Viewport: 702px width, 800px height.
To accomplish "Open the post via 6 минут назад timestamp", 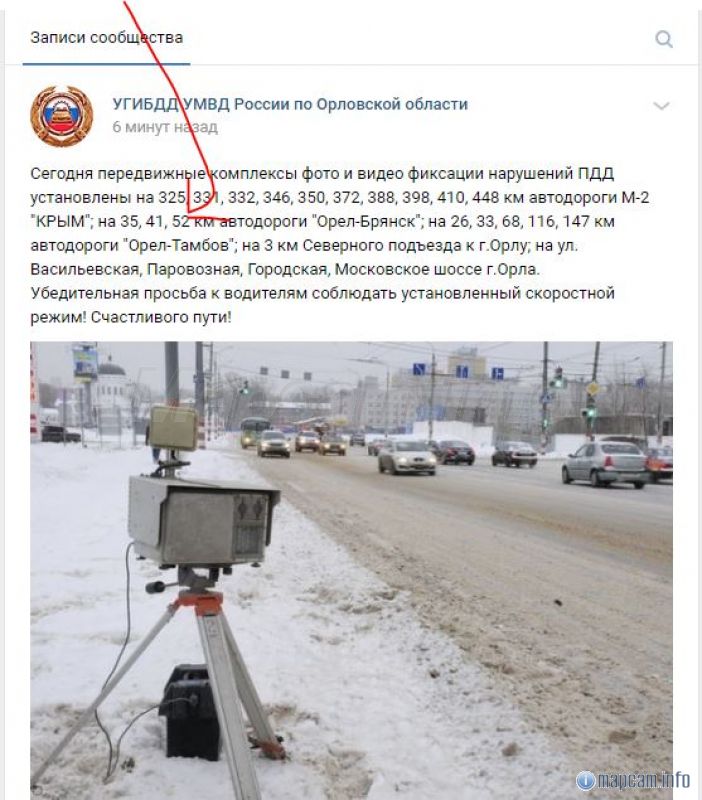I will [x=165, y=127].
